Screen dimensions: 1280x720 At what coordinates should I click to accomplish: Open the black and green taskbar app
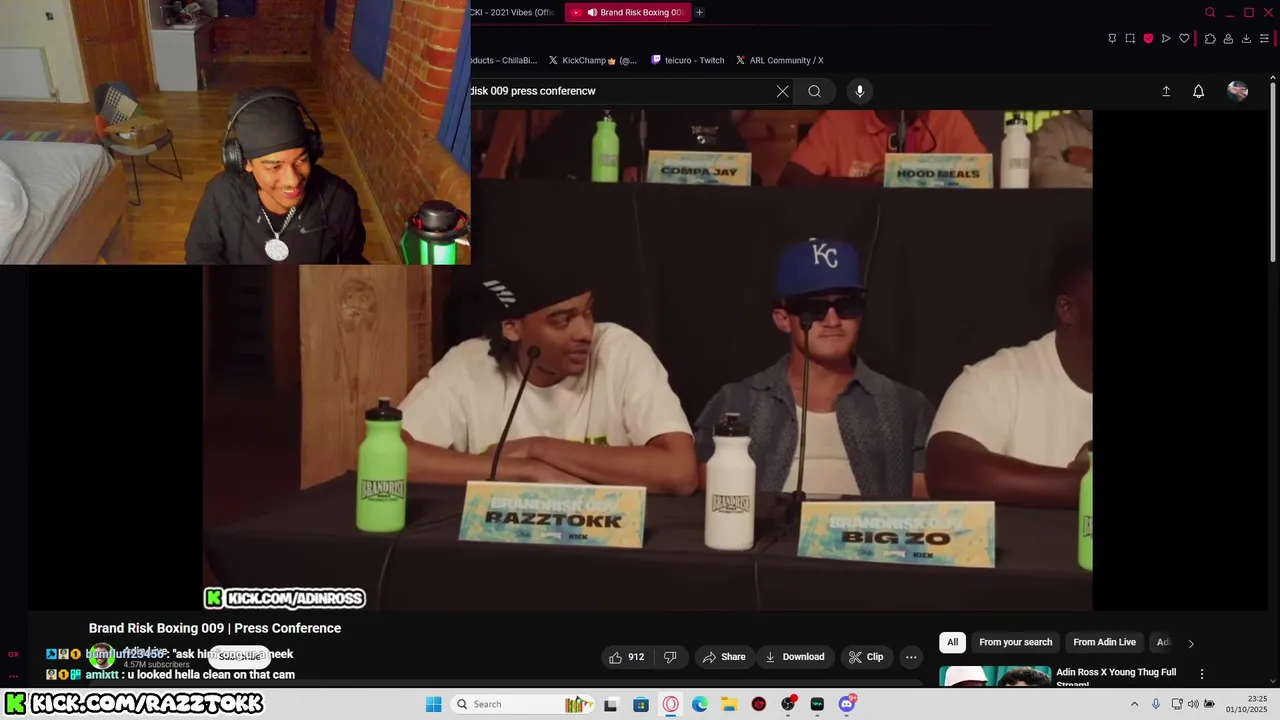(x=817, y=704)
